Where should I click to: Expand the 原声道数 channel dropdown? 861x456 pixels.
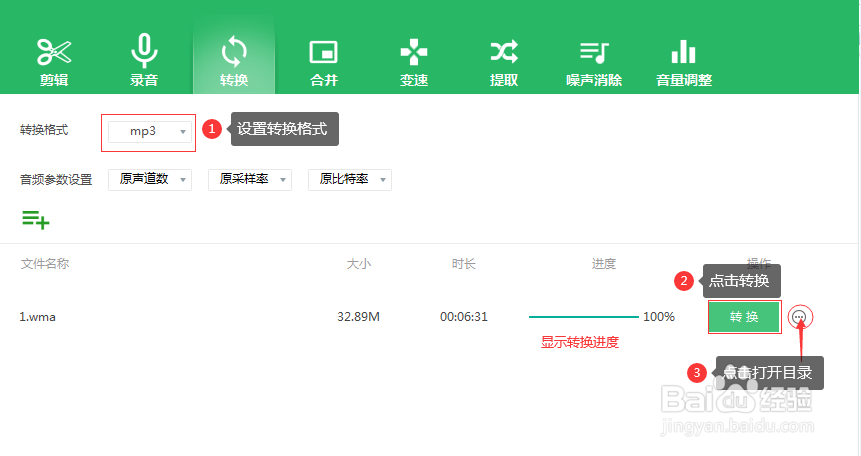click(x=149, y=180)
